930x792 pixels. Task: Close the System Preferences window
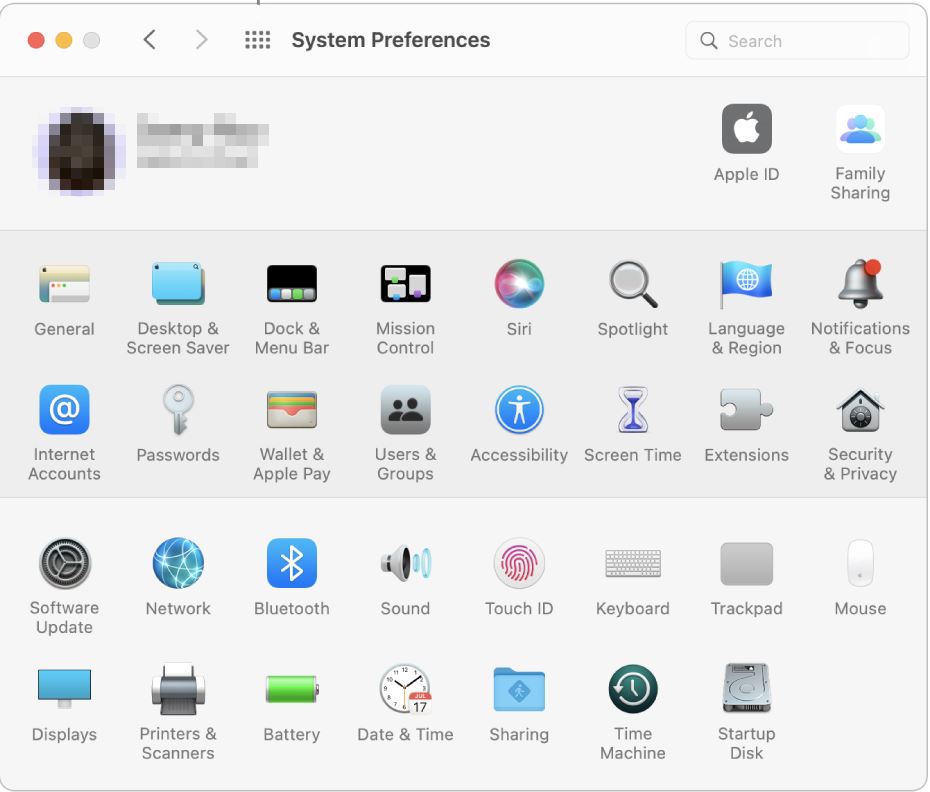[36, 40]
